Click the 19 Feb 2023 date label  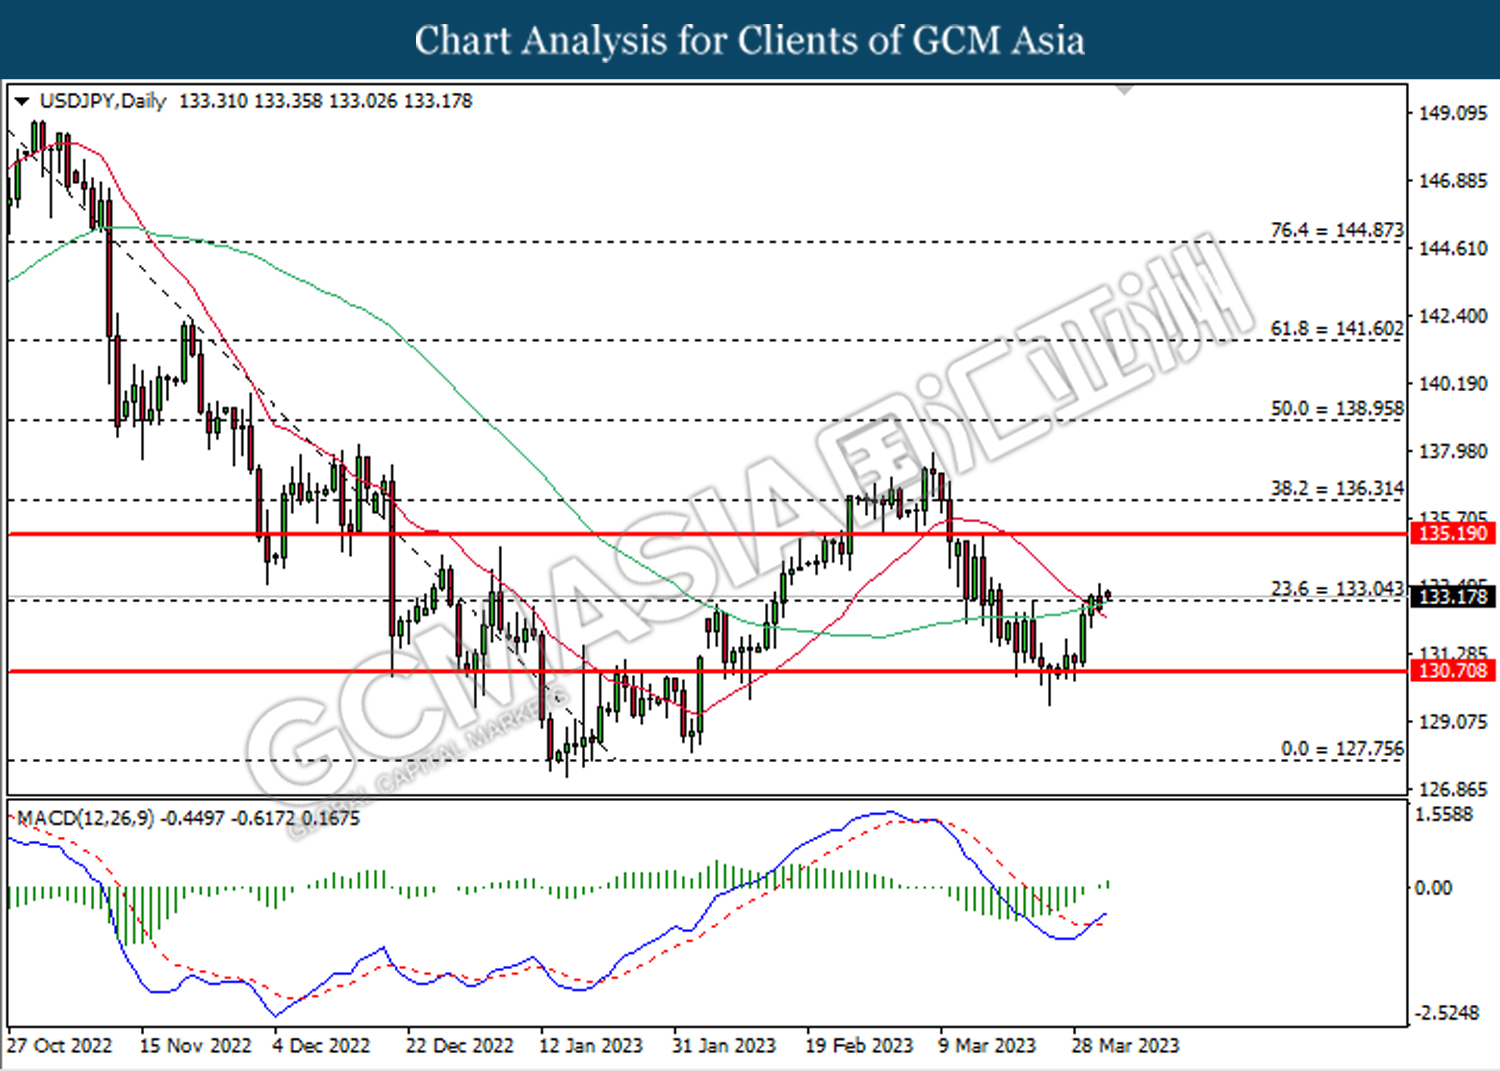pos(859,1046)
